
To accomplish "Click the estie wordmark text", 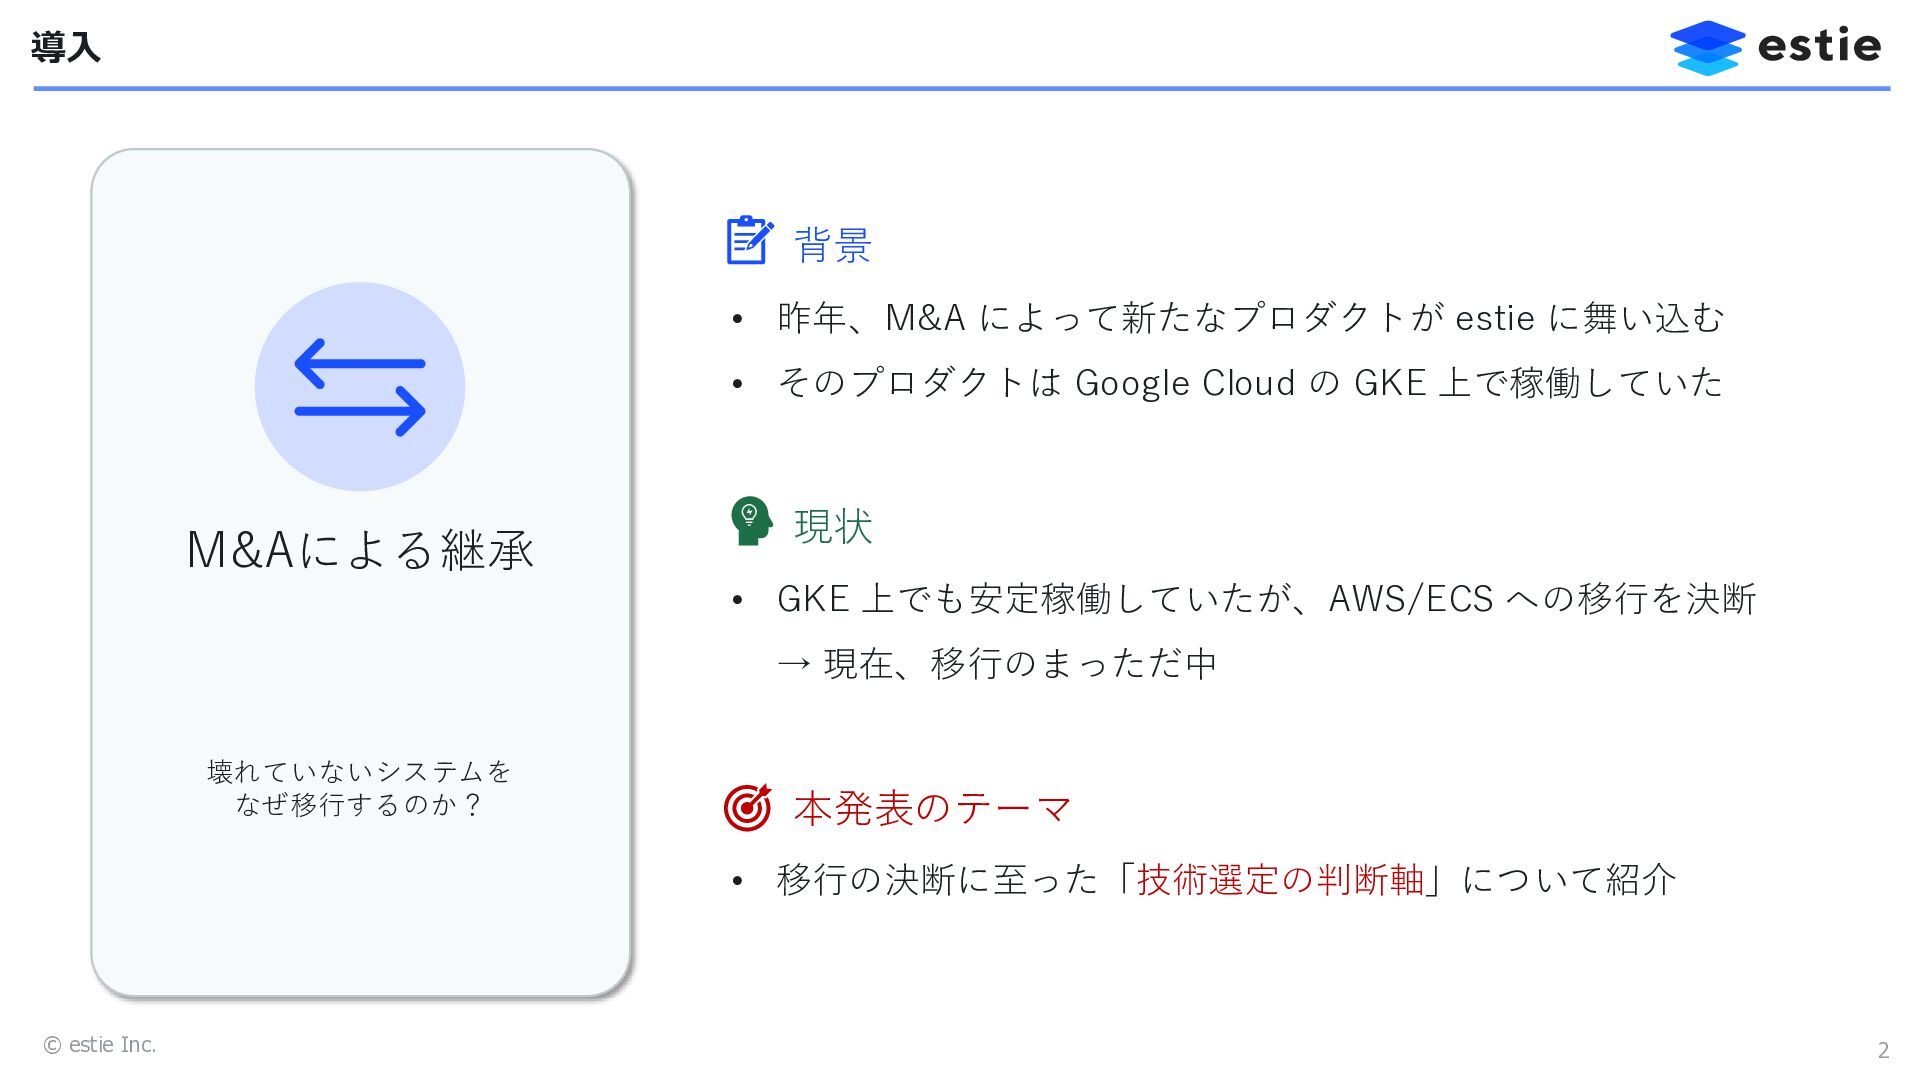I will 1819,46.
